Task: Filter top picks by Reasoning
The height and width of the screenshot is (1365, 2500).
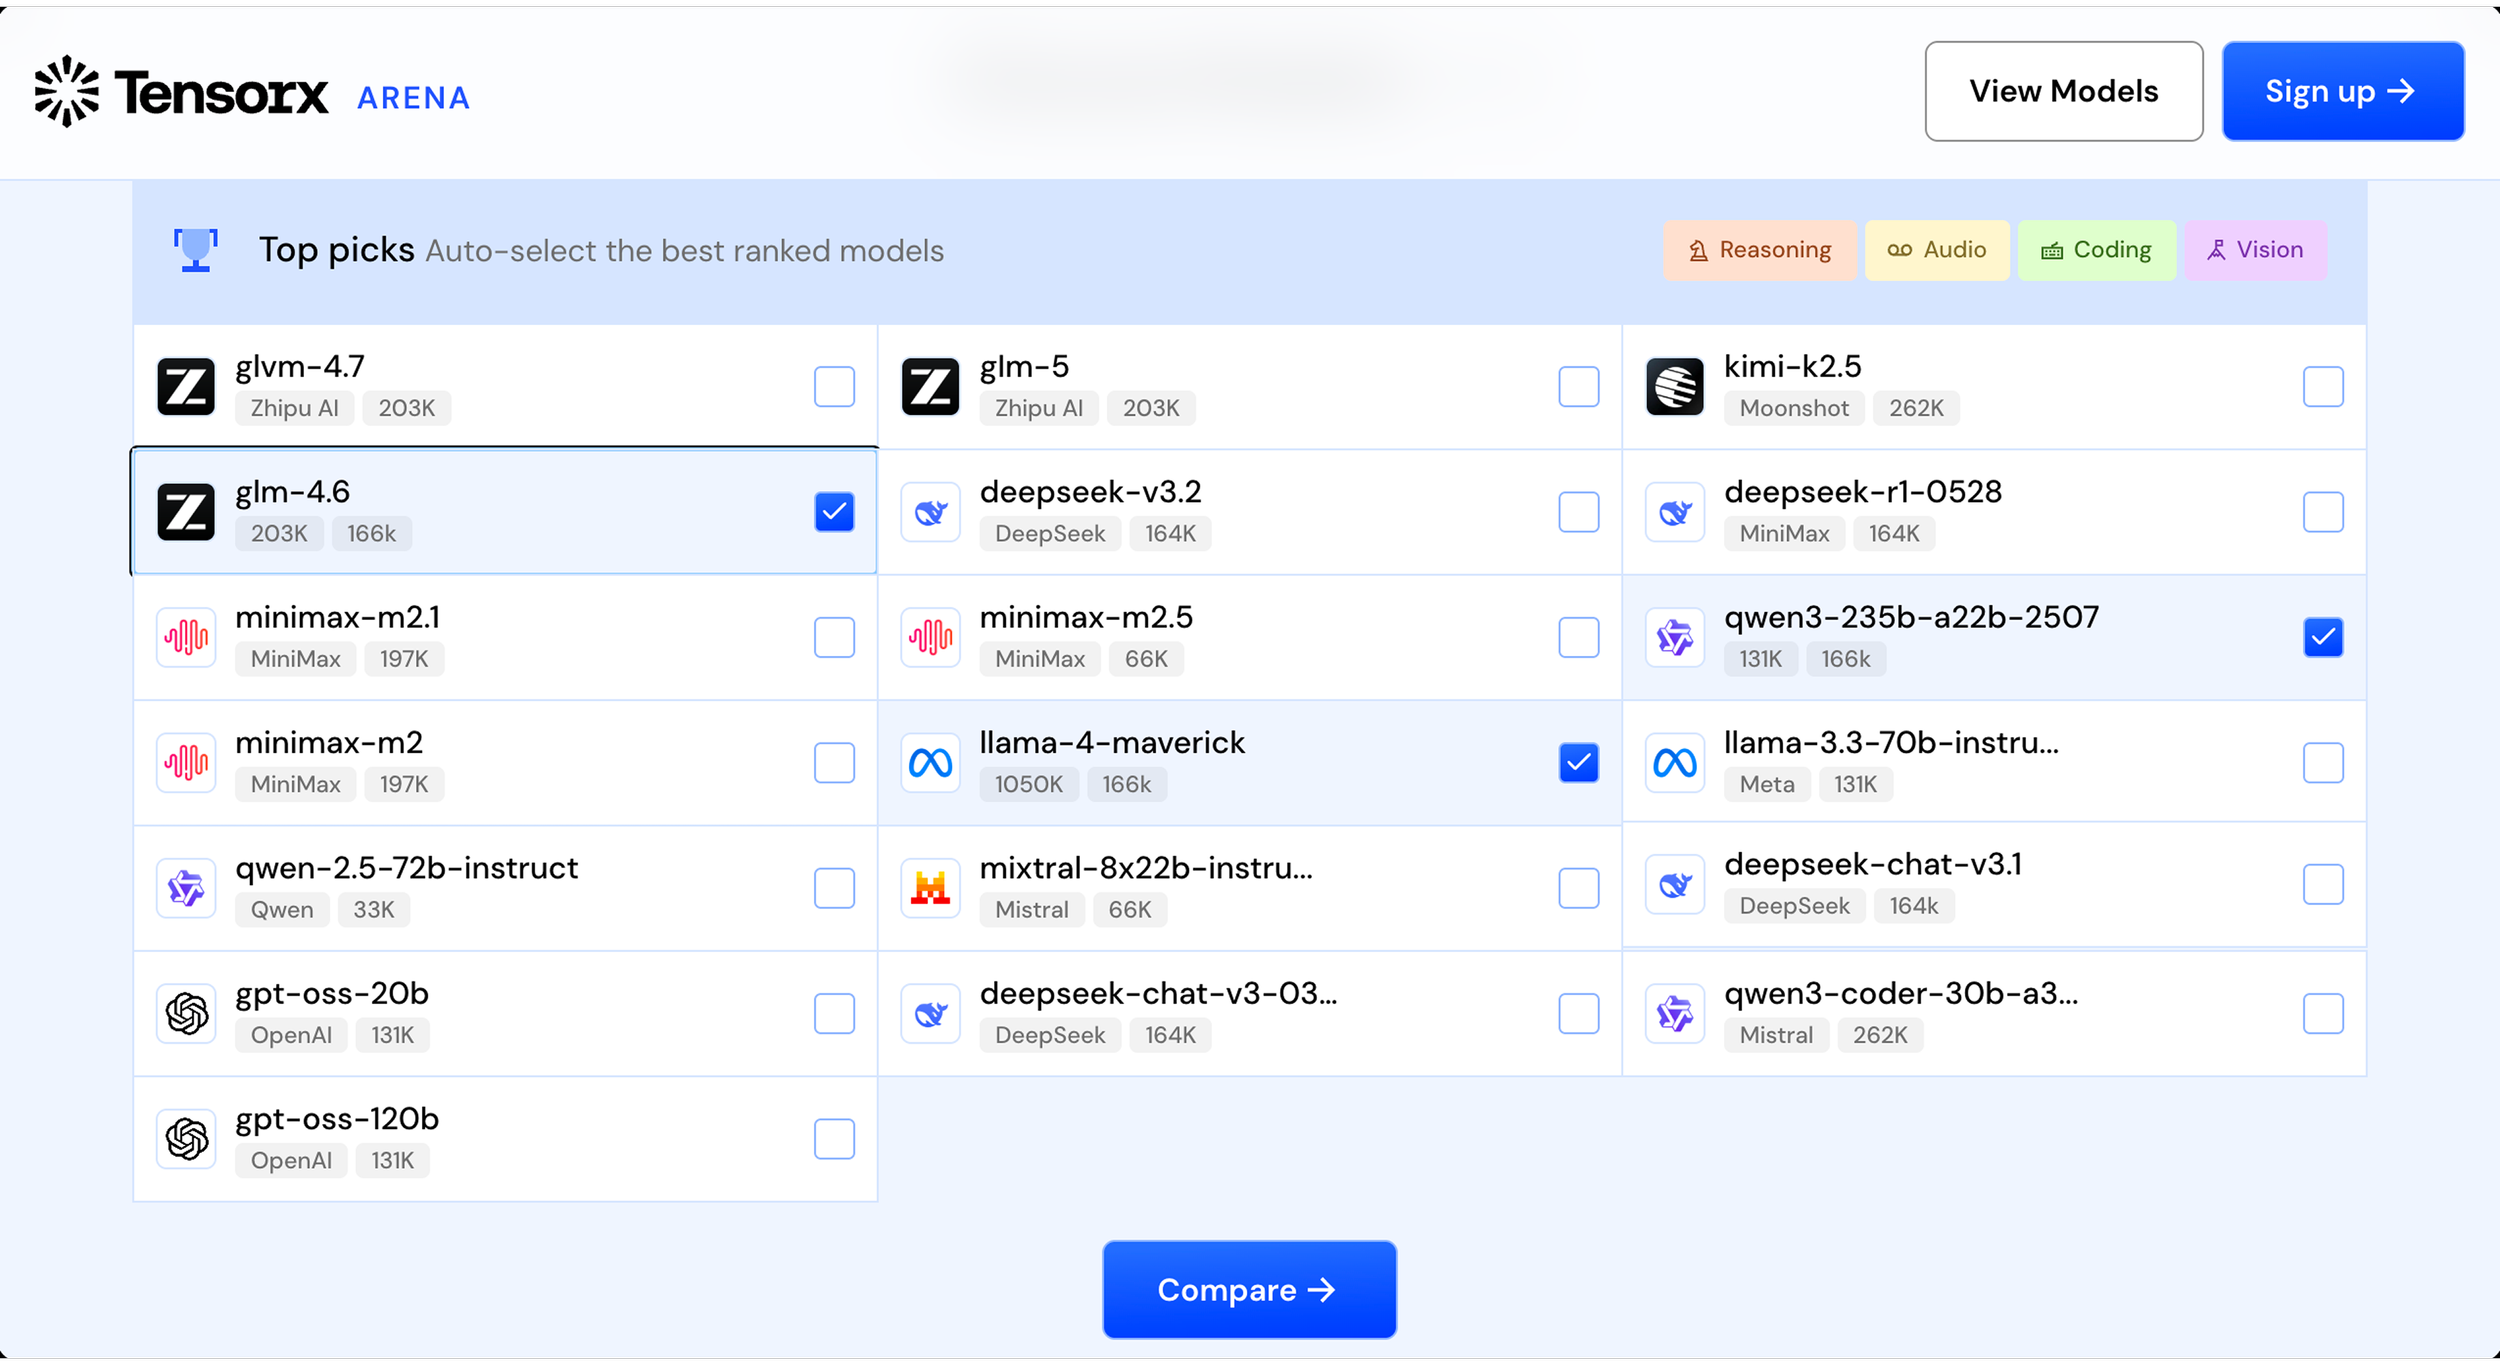Action: pos(1759,250)
